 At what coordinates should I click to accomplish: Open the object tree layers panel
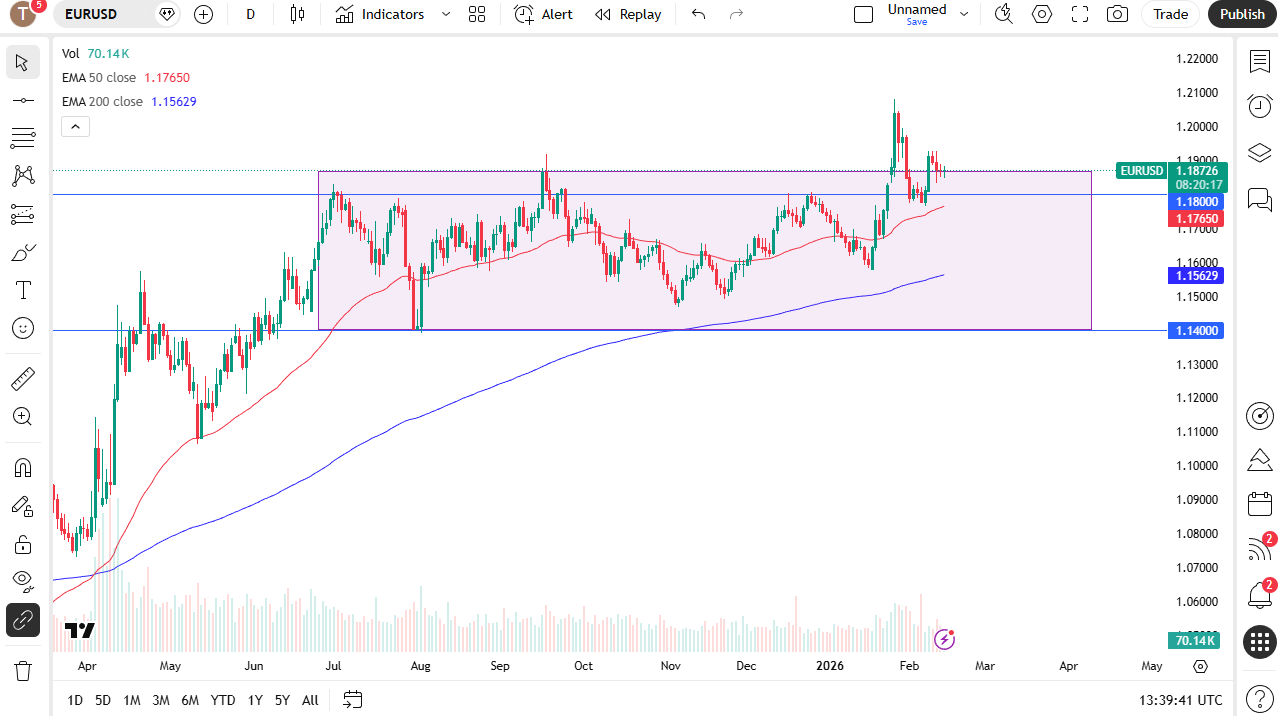1259,152
